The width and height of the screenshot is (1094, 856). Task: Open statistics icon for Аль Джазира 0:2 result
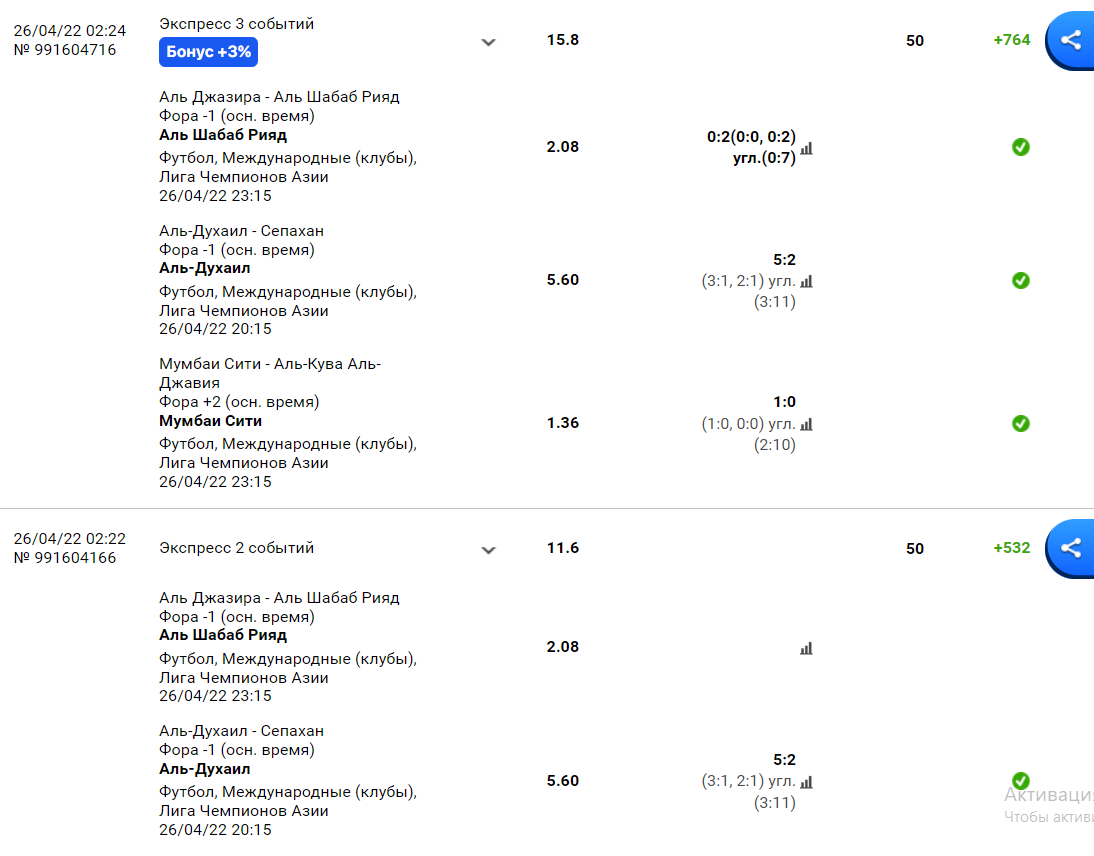(807, 148)
